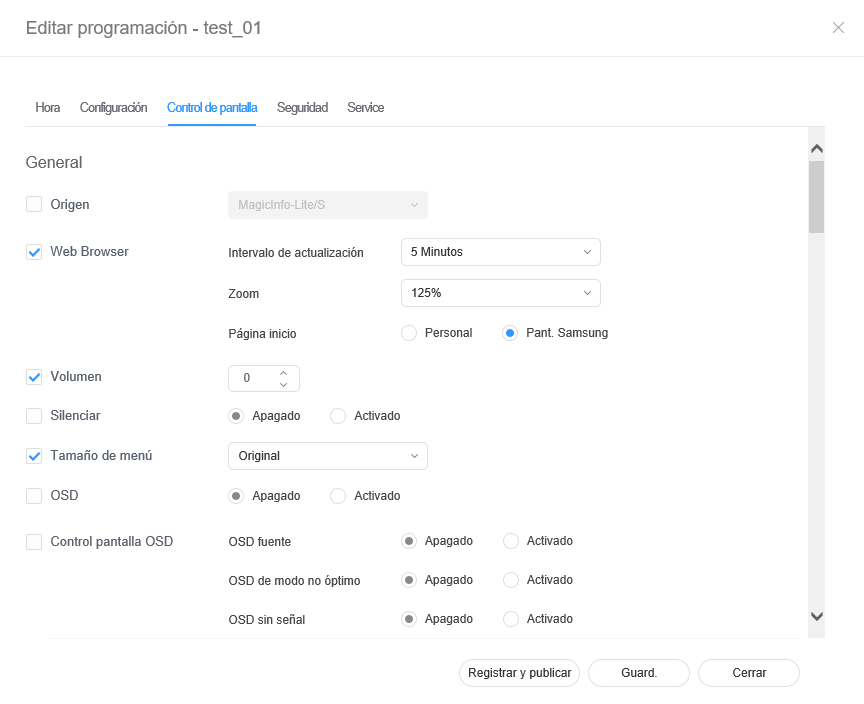The image size is (864, 704).
Task: Go to the Hora tab
Action: pyautogui.click(x=47, y=108)
